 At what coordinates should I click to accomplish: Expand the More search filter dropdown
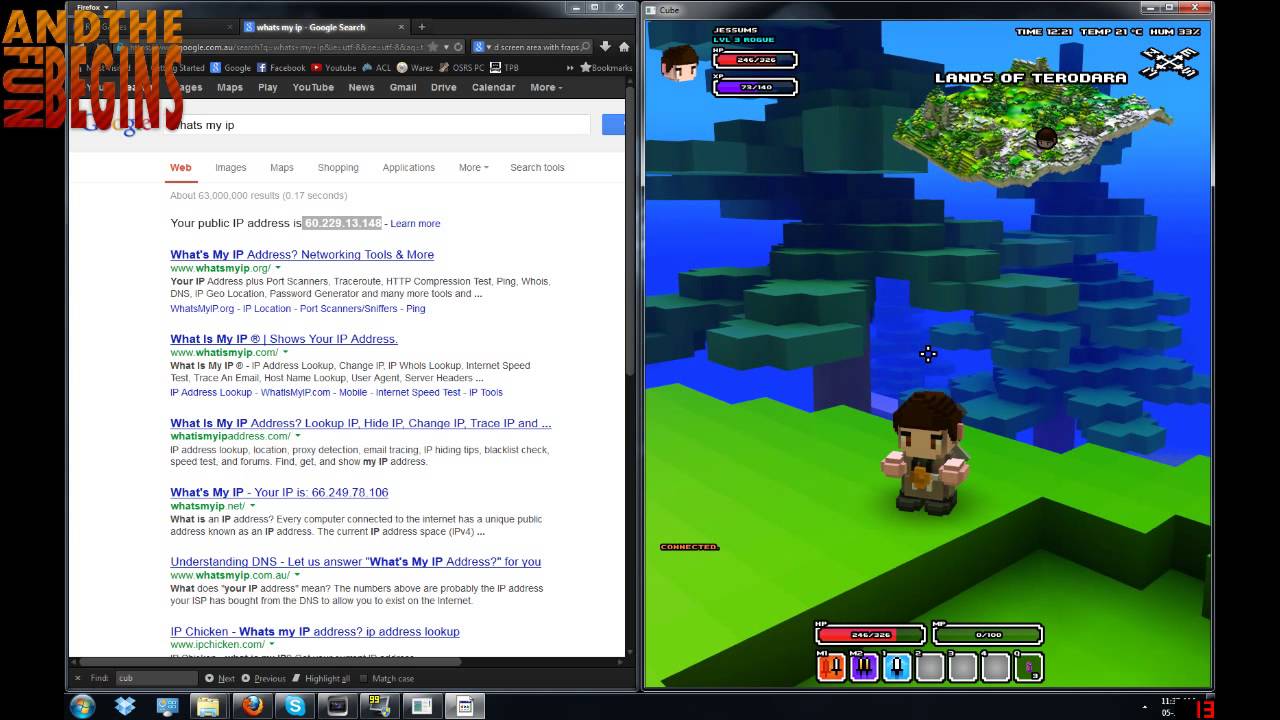474,168
